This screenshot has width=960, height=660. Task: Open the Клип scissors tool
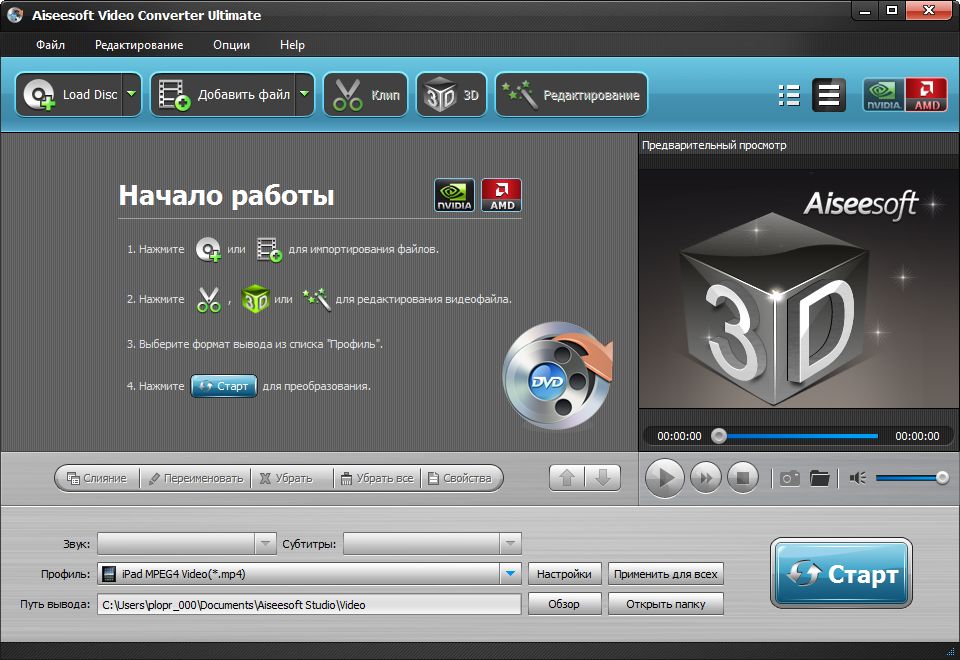point(366,95)
